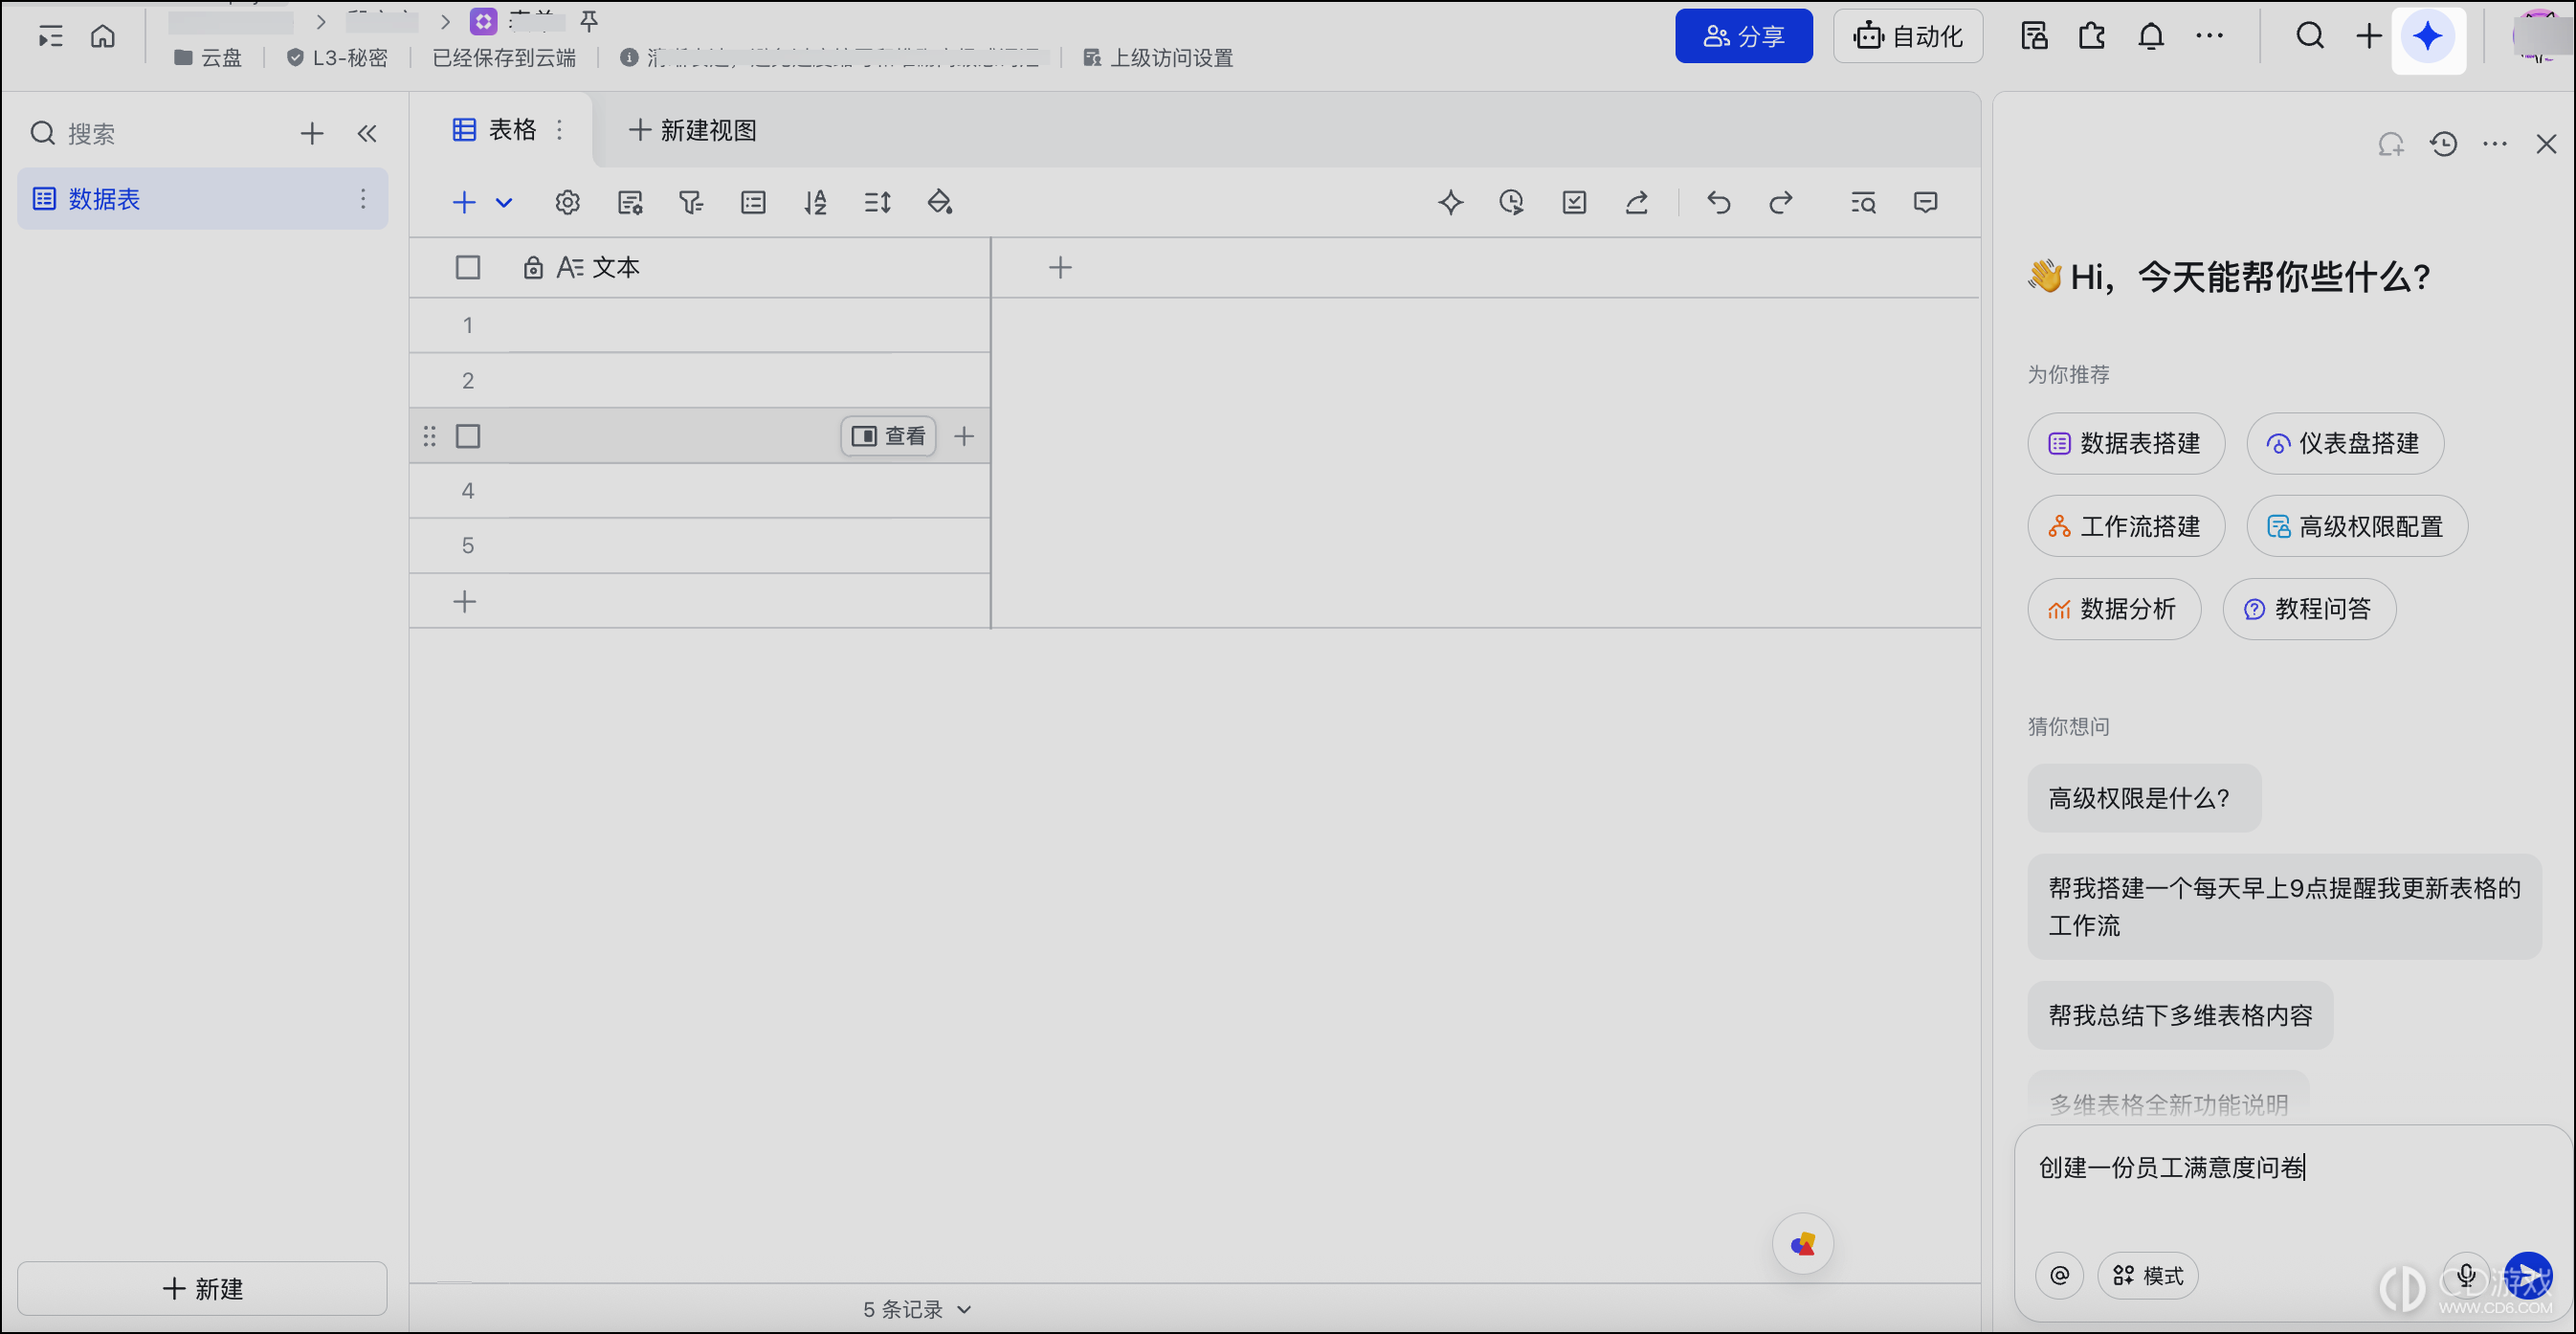Click the undo arrow in toolbar
Image resolution: width=2576 pixels, height=1334 pixels.
point(1718,203)
